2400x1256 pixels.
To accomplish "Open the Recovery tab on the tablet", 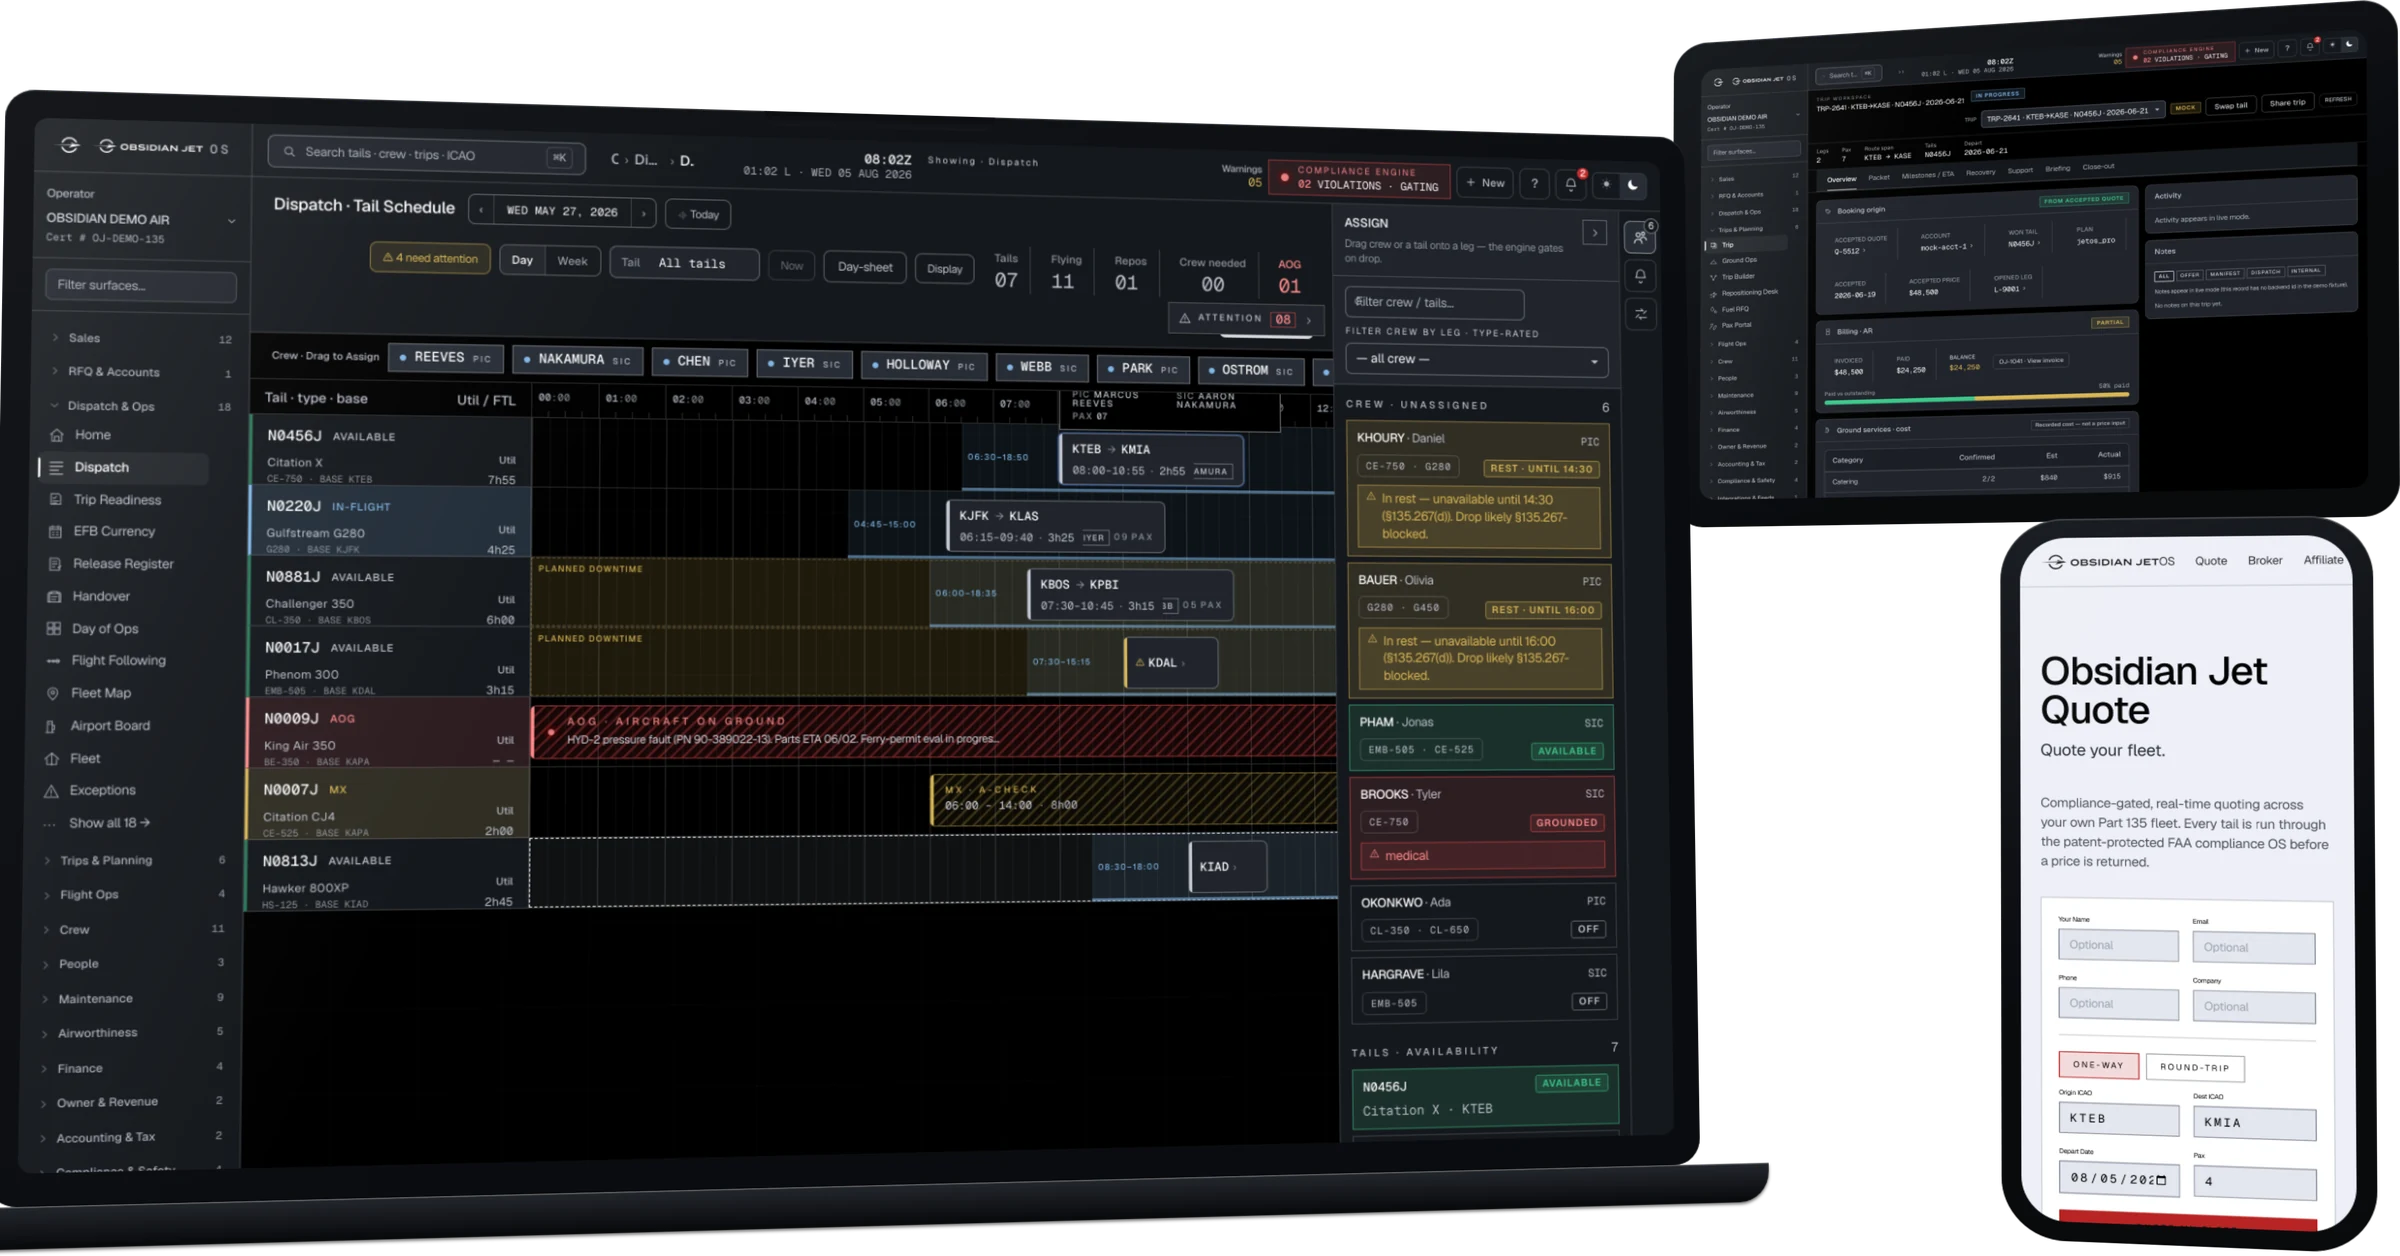I will 1980,172.
